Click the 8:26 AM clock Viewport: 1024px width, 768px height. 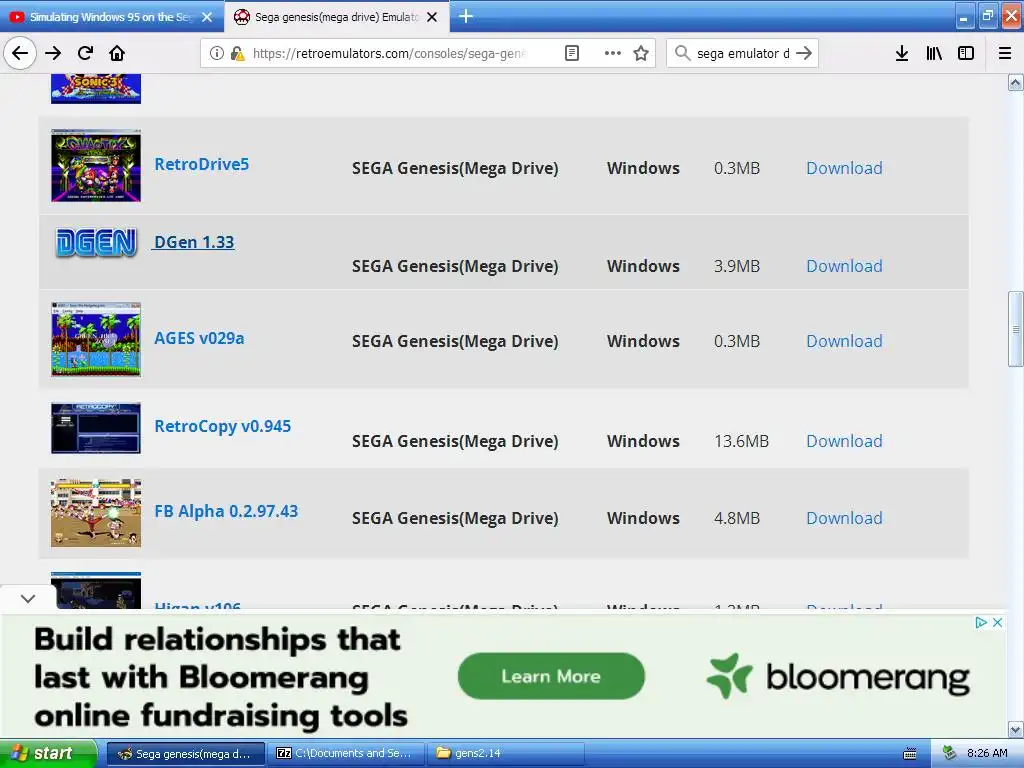987,753
